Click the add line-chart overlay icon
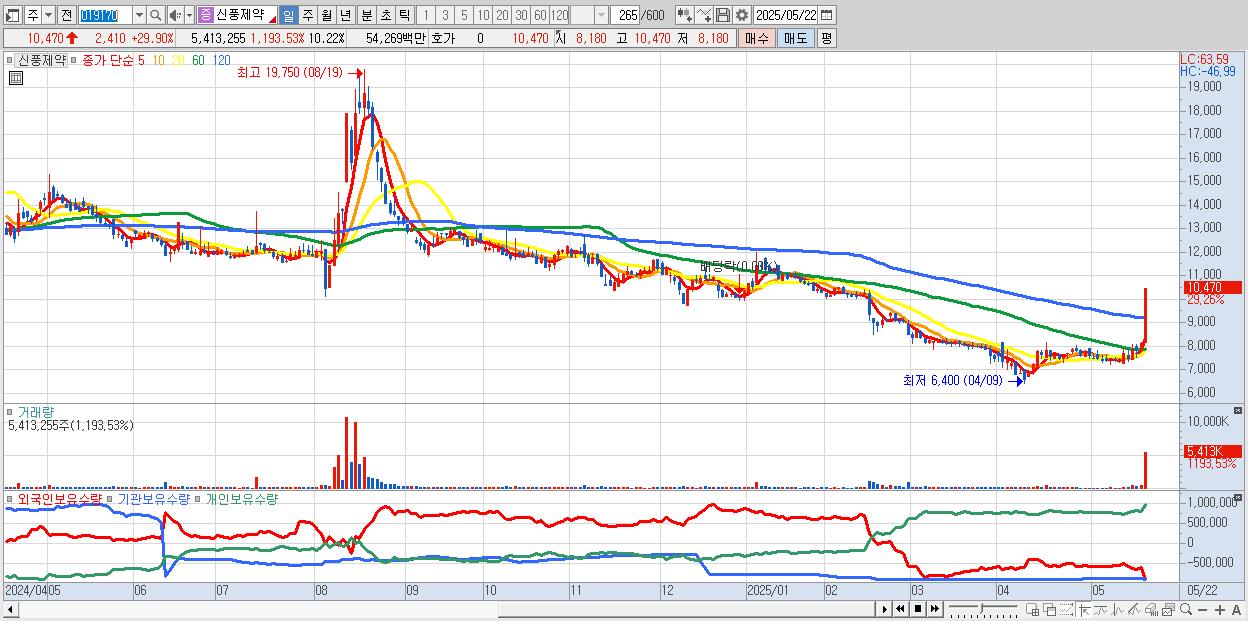 (703, 15)
